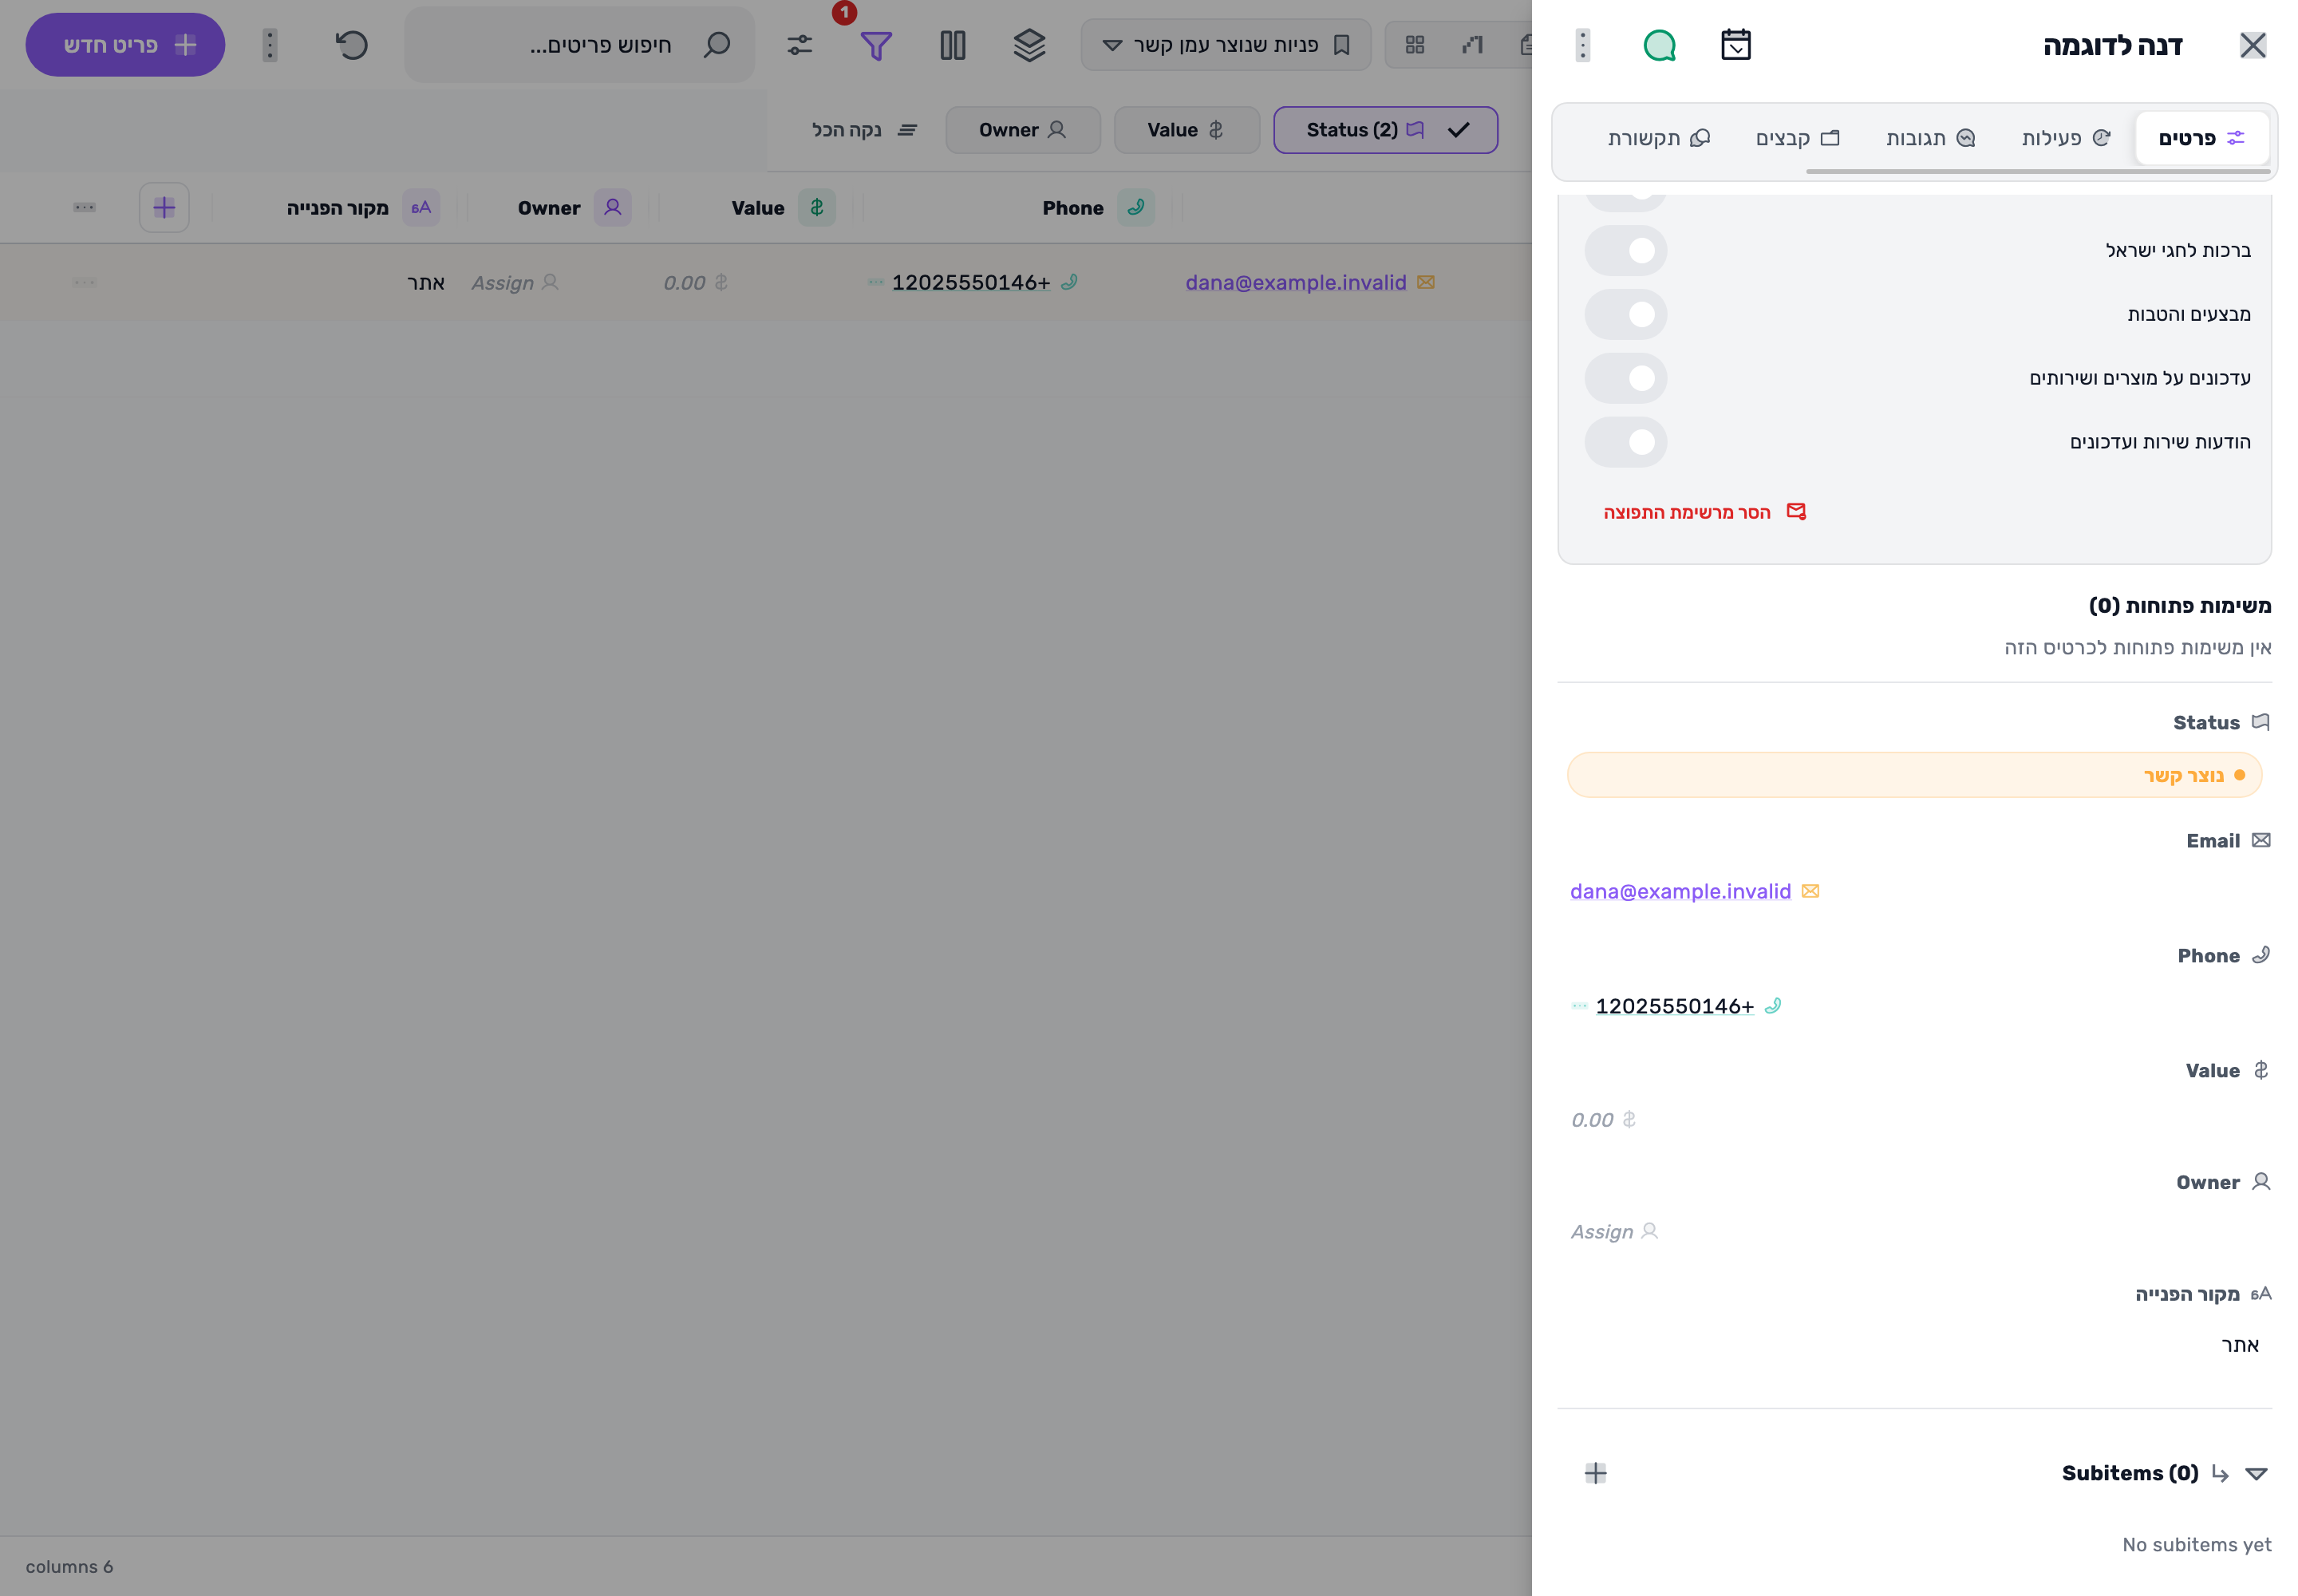Assign an owner in details panel
Screen dimensions: 2298x1596
pos(1613,1232)
